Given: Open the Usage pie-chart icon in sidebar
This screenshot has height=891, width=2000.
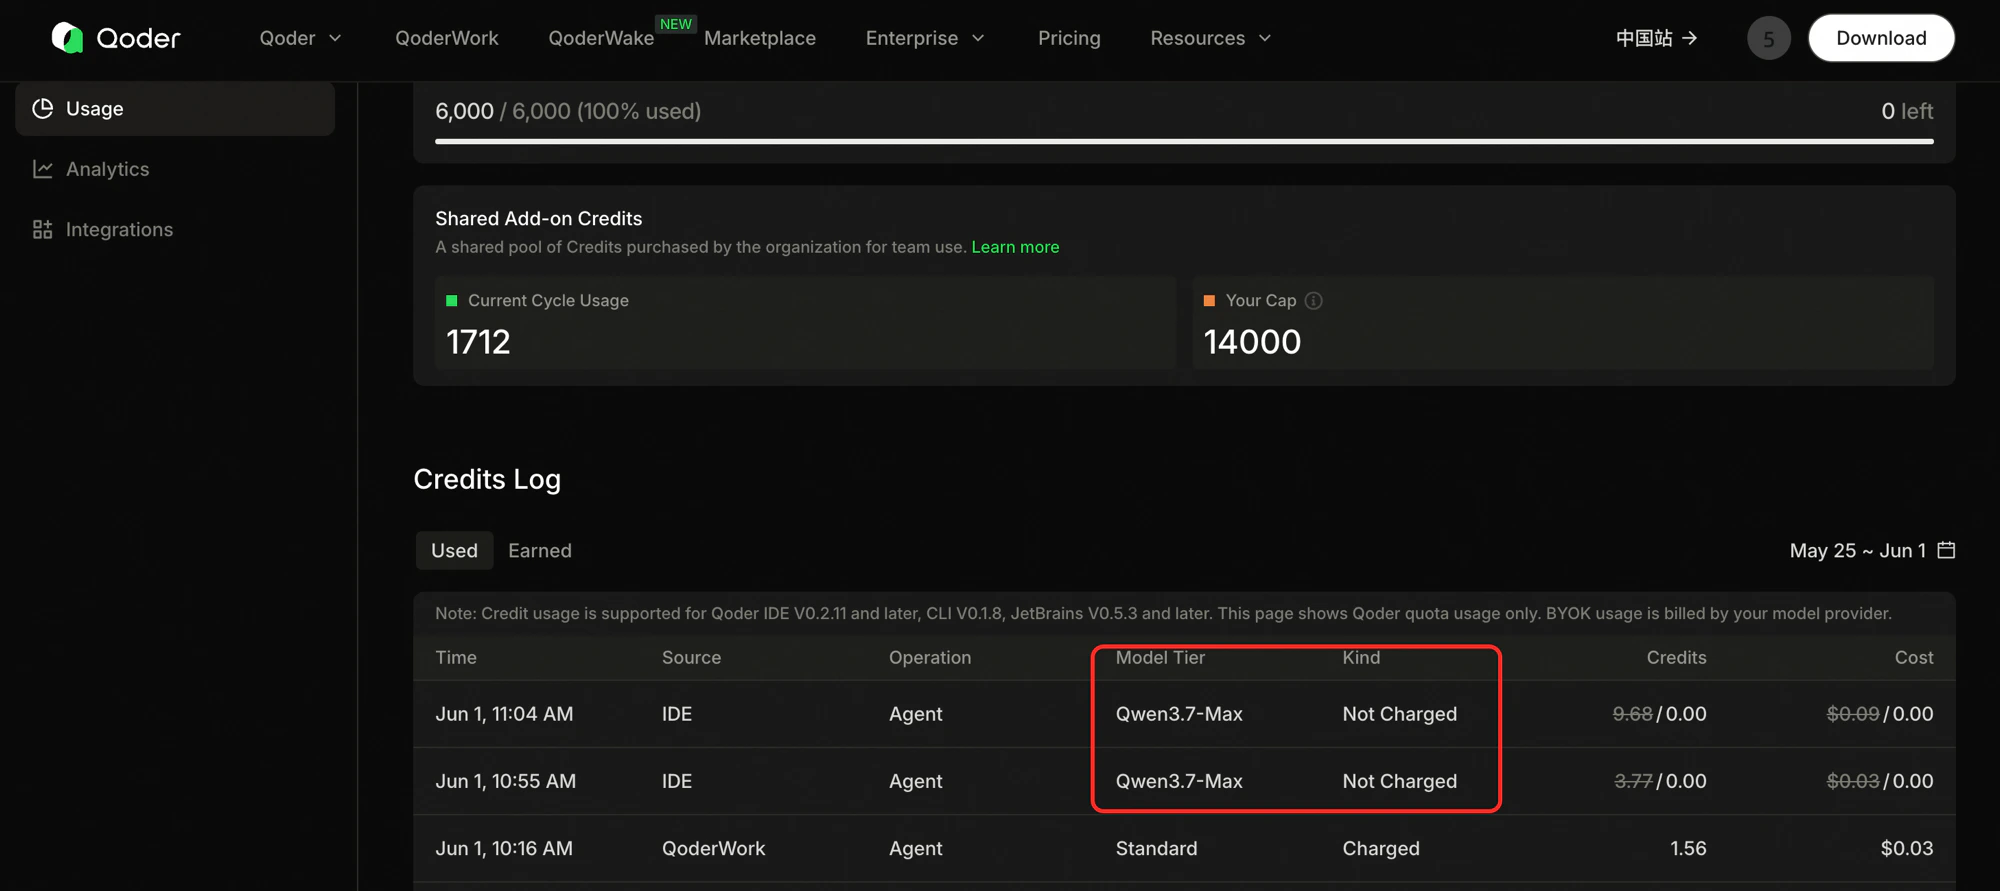Looking at the screenshot, I should coord(42,108).
